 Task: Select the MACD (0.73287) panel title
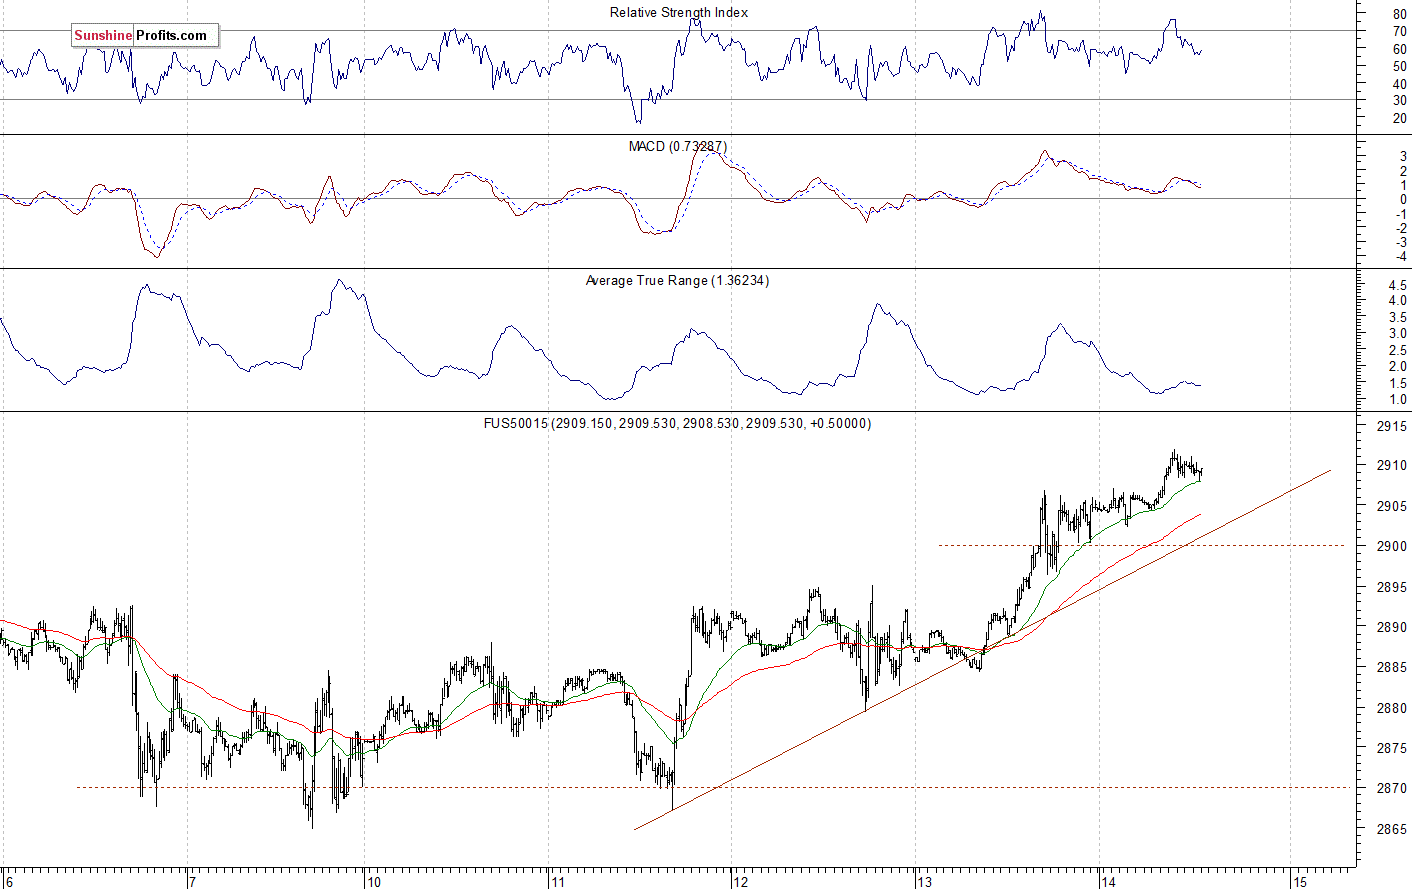678,147
